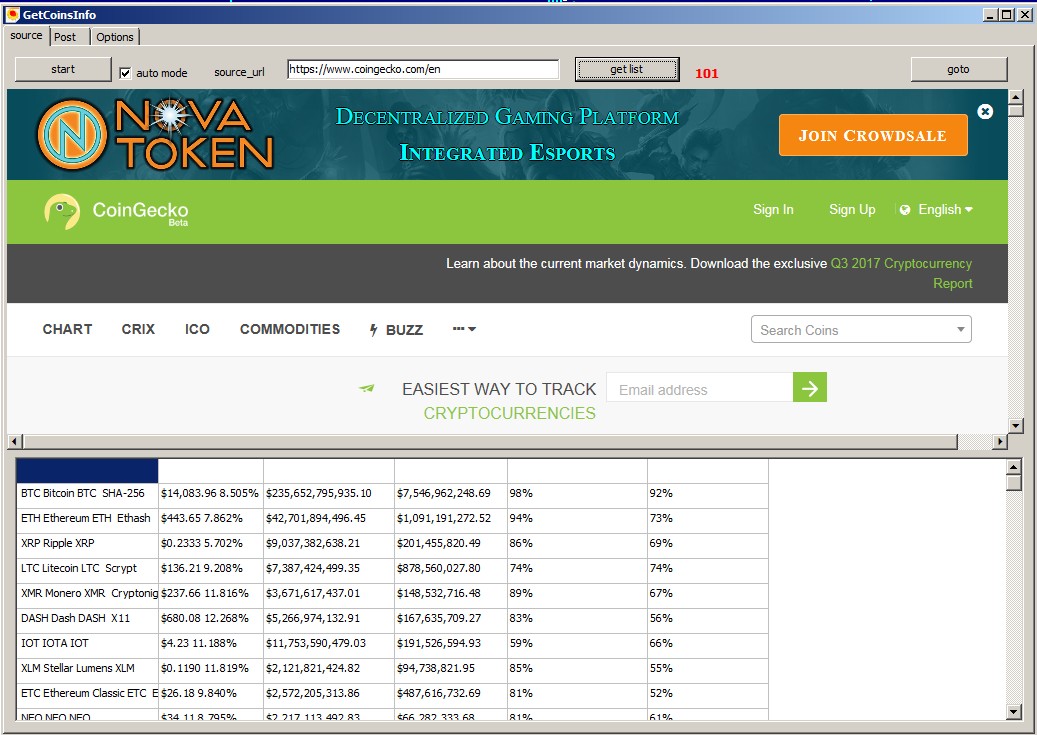Click the paper plane icon near Easiest Way
1037x735 pixels.
click(x=366, y=388)
